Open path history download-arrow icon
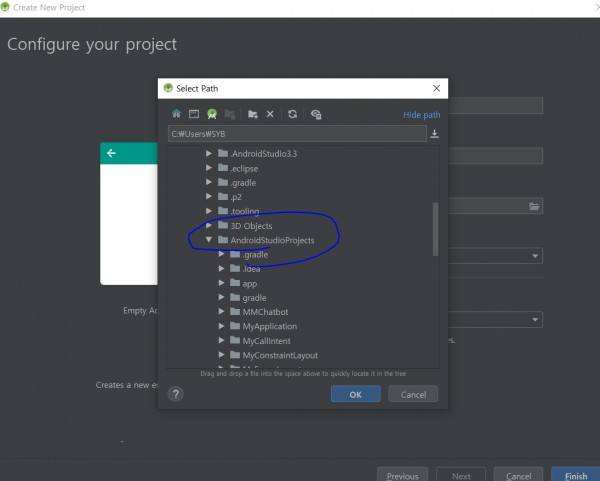This screenshot has height=481, width=600. 434,134
